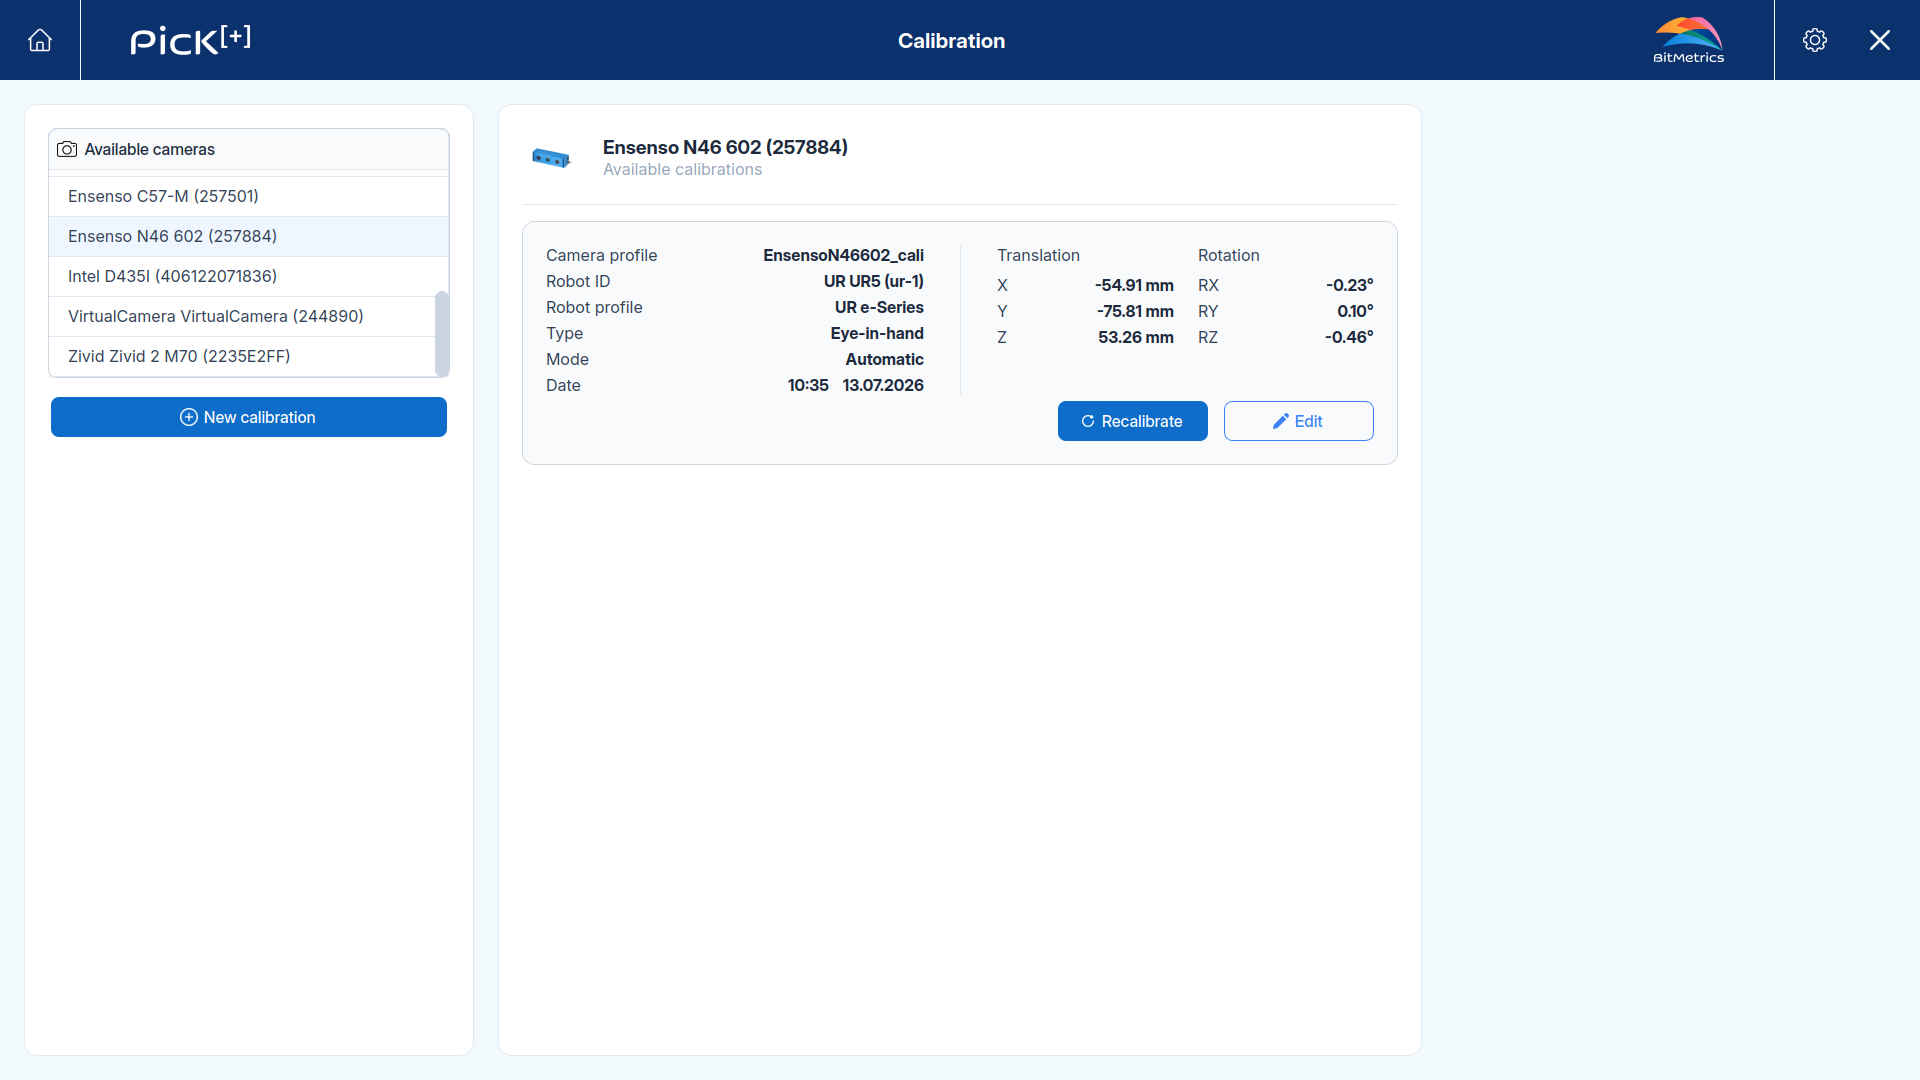1920x1080 pixels.
Task: Click camera profile value EnsensoN46602_cali
Action: click(x=843, y=255)
